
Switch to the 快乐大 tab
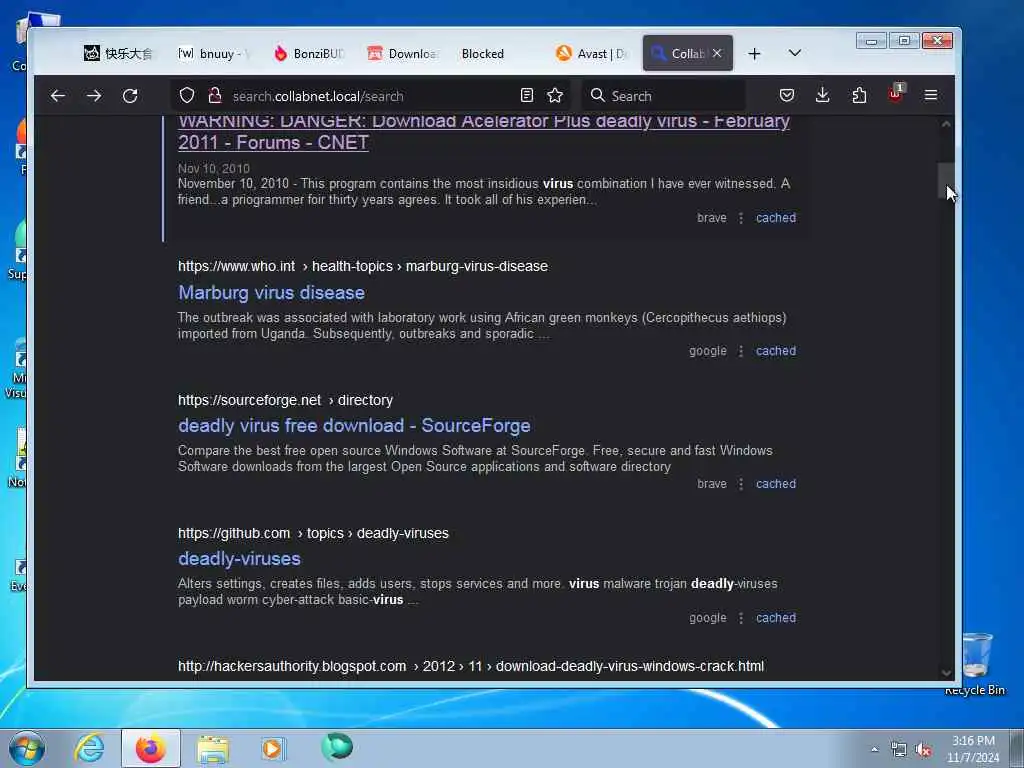tap(119, 54)
